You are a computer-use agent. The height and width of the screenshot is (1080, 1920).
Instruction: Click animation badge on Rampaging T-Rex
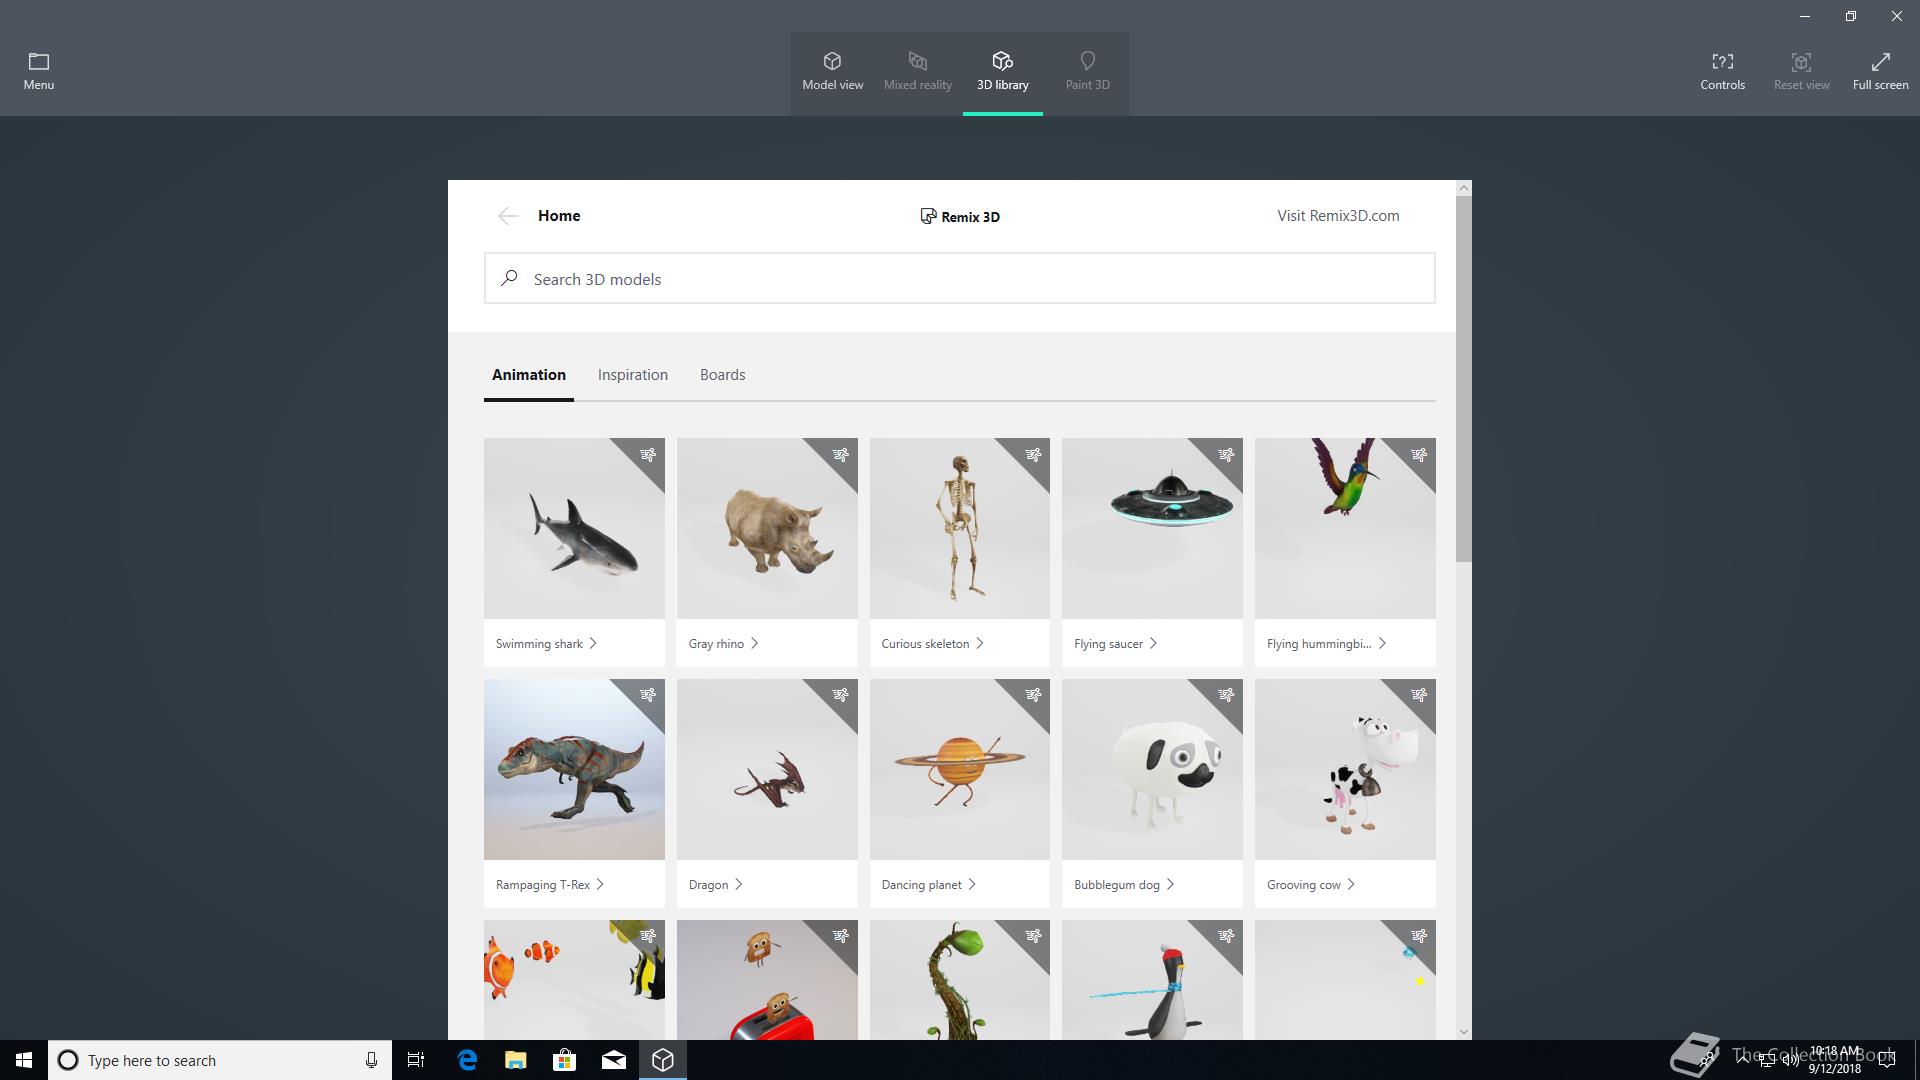click(648, 695)
